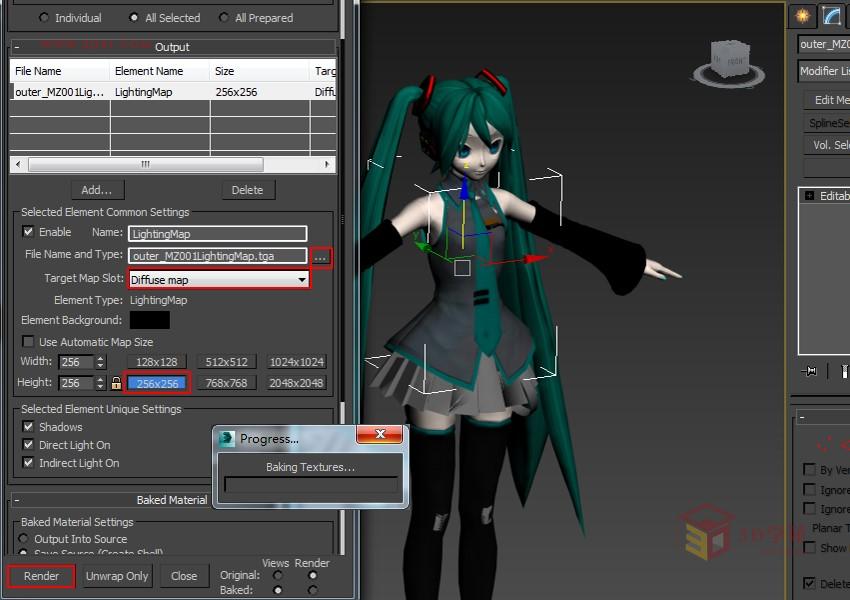
Task: Click the Close button in dialog
Action: pyautogui.click(x=184, y=576)
